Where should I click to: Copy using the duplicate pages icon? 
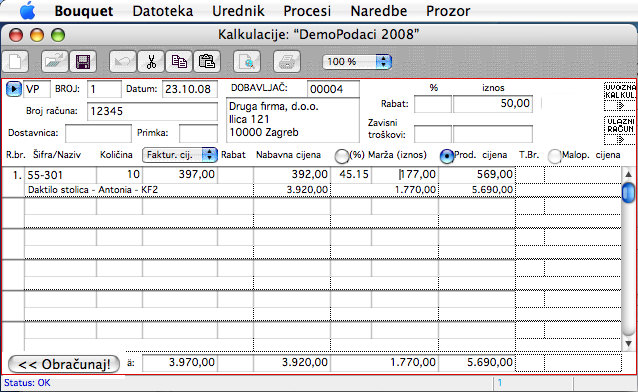179,62
